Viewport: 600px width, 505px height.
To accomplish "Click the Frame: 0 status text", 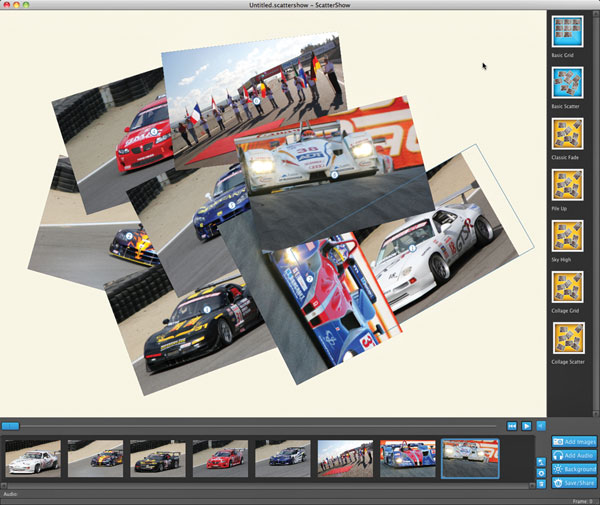I will point(582,501).
